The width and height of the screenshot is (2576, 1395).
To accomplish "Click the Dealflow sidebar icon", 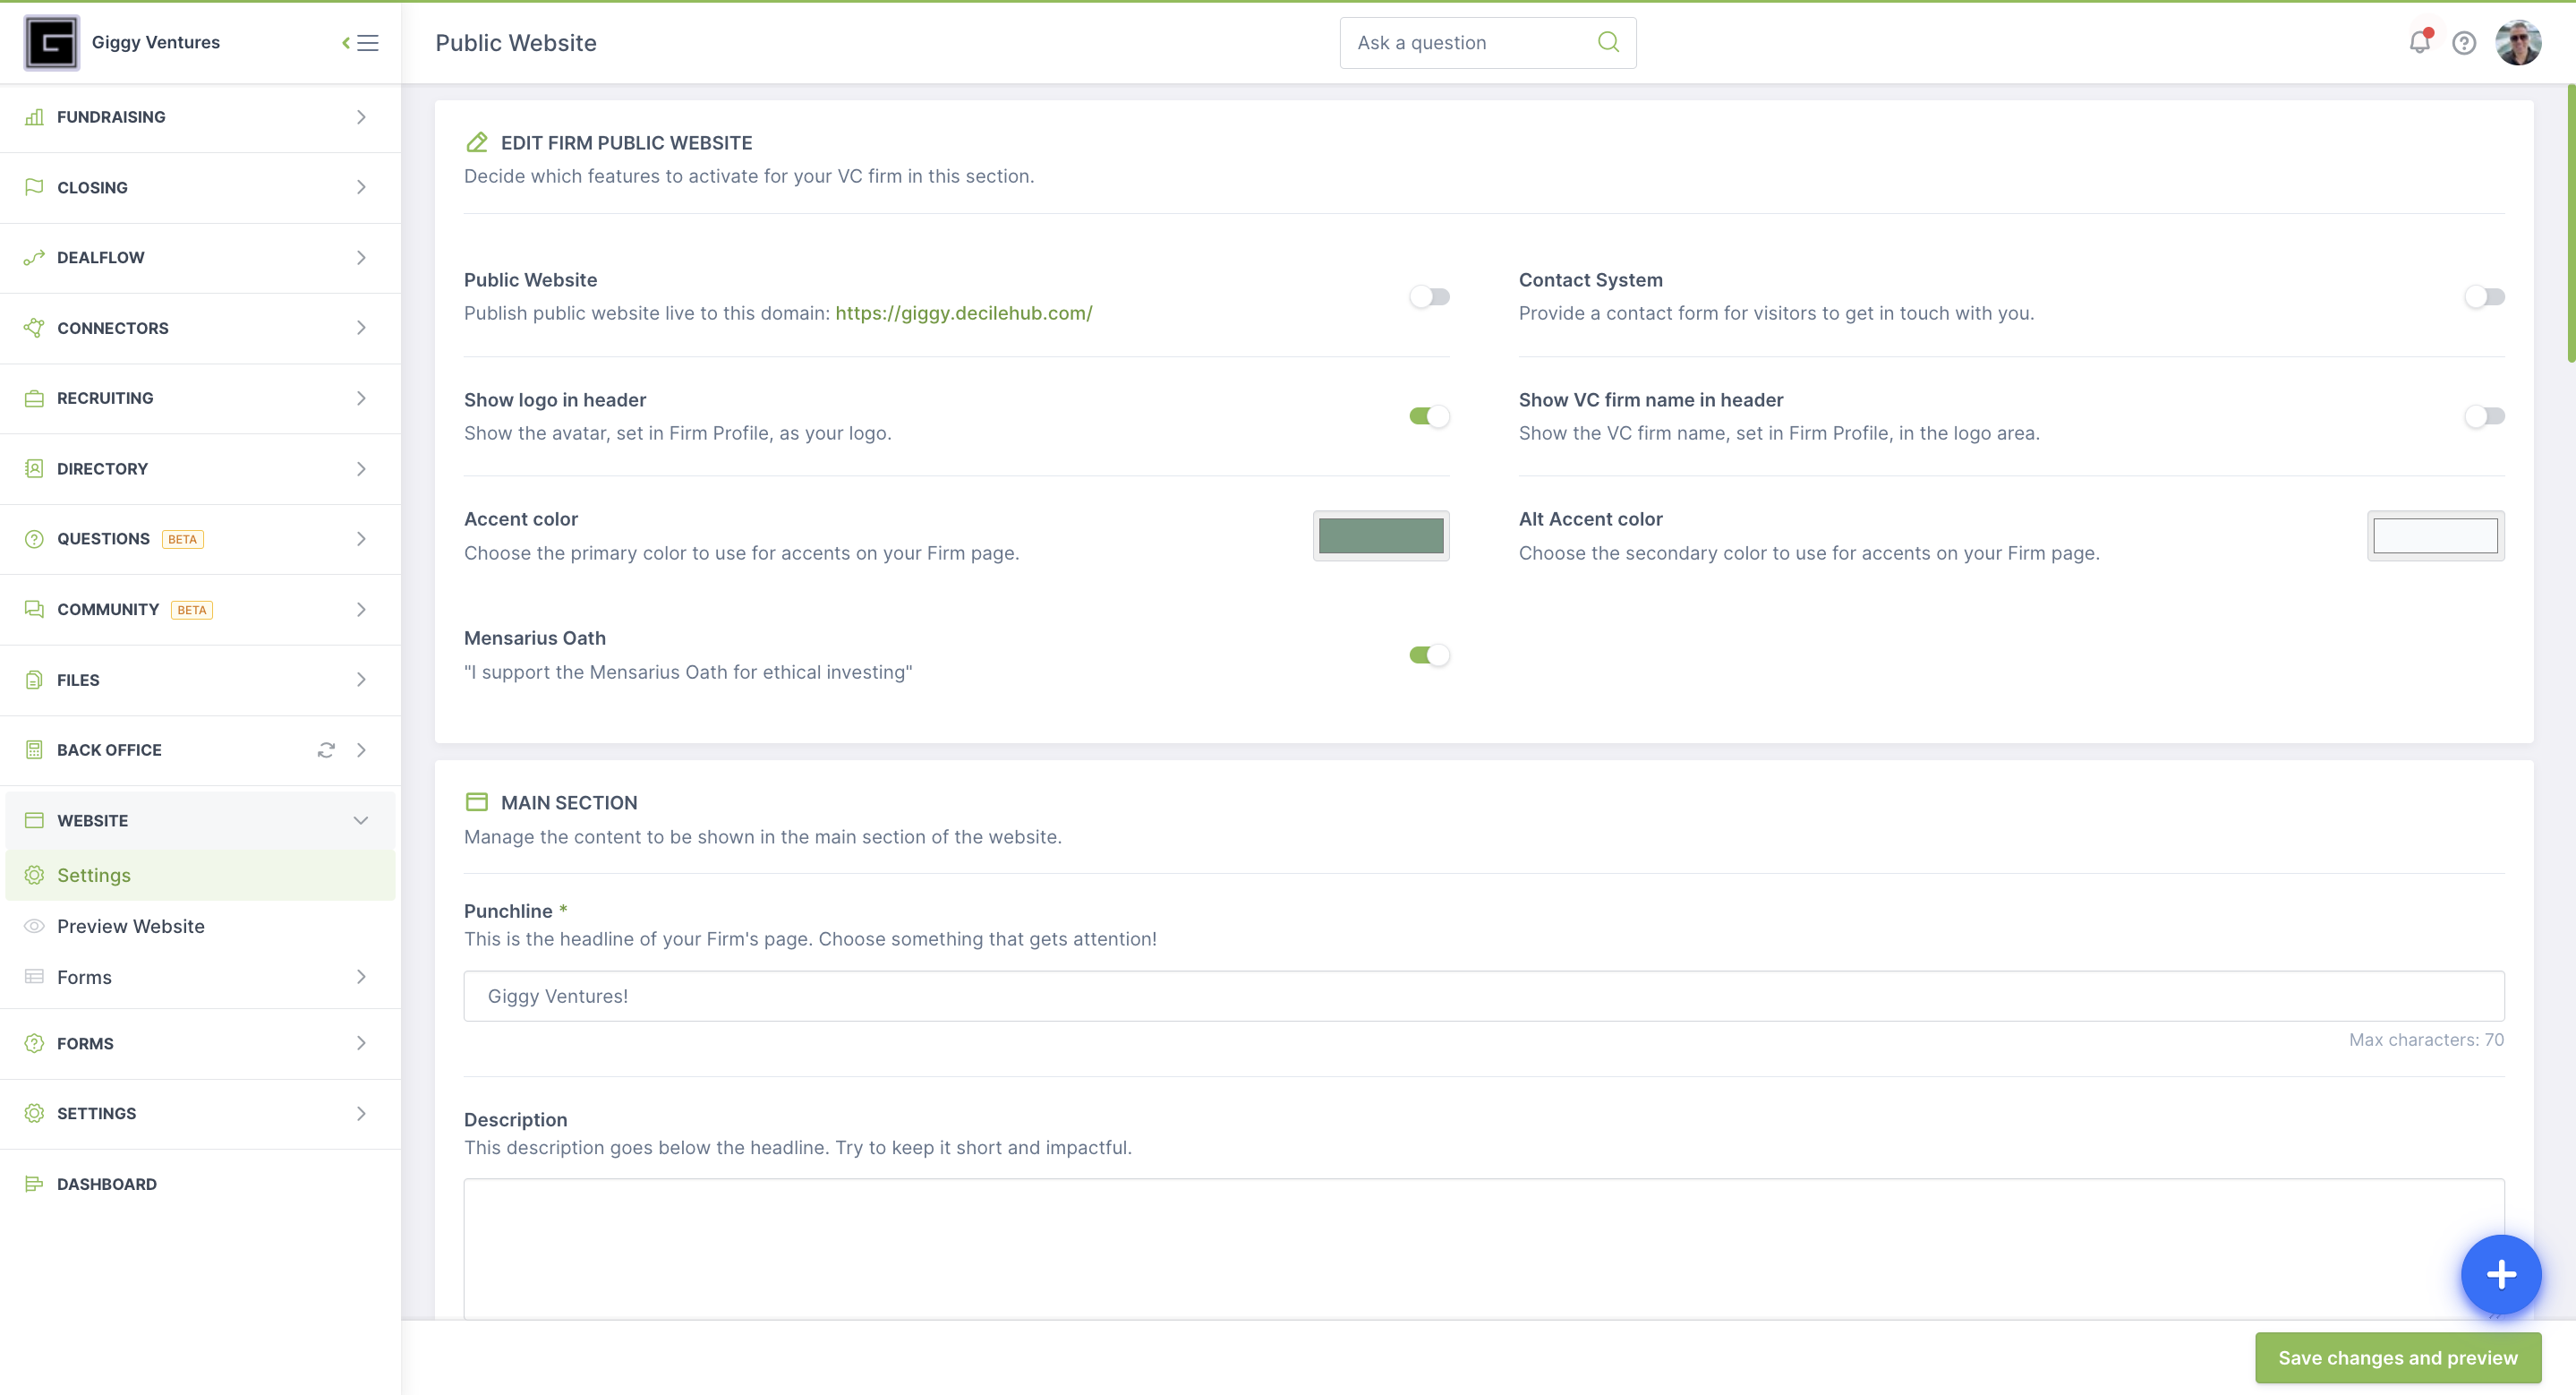I will [34, 256].
